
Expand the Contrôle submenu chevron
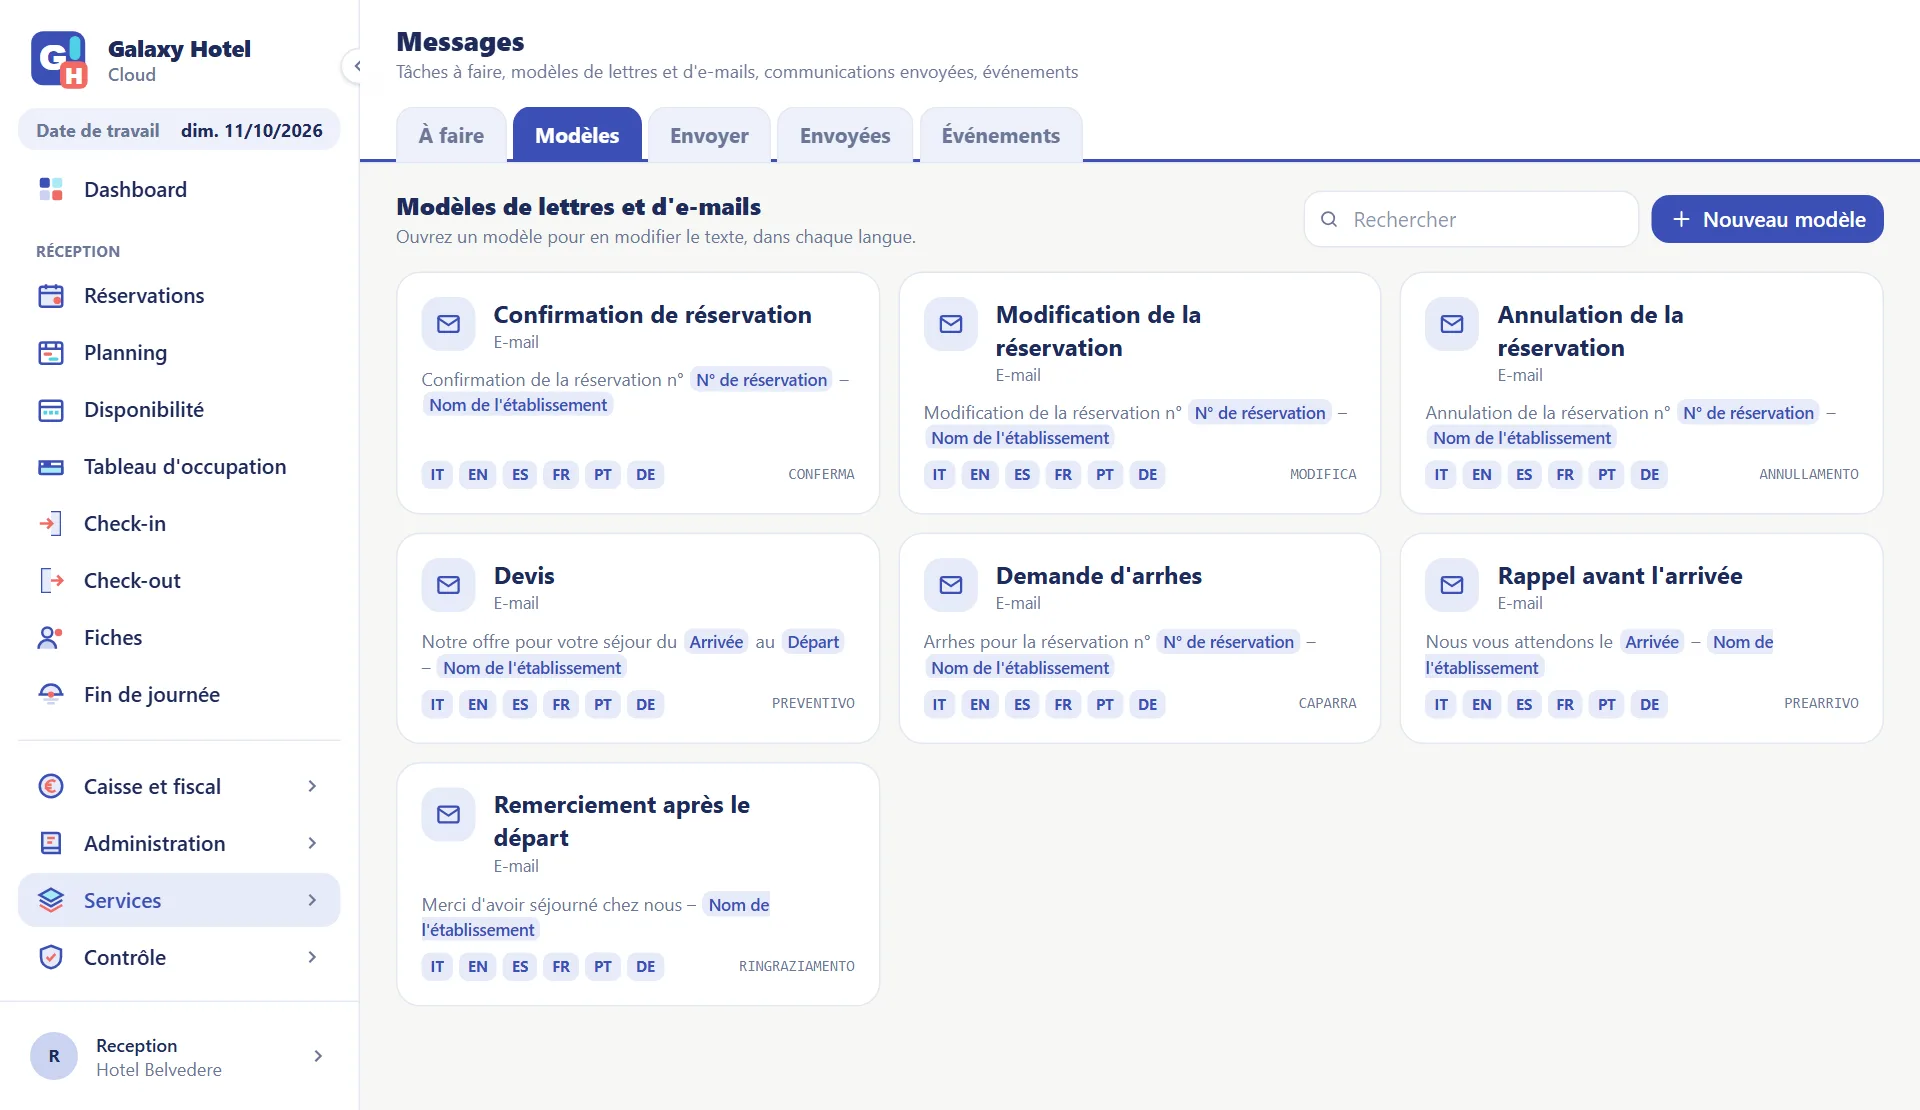click(x=312, y=958)
